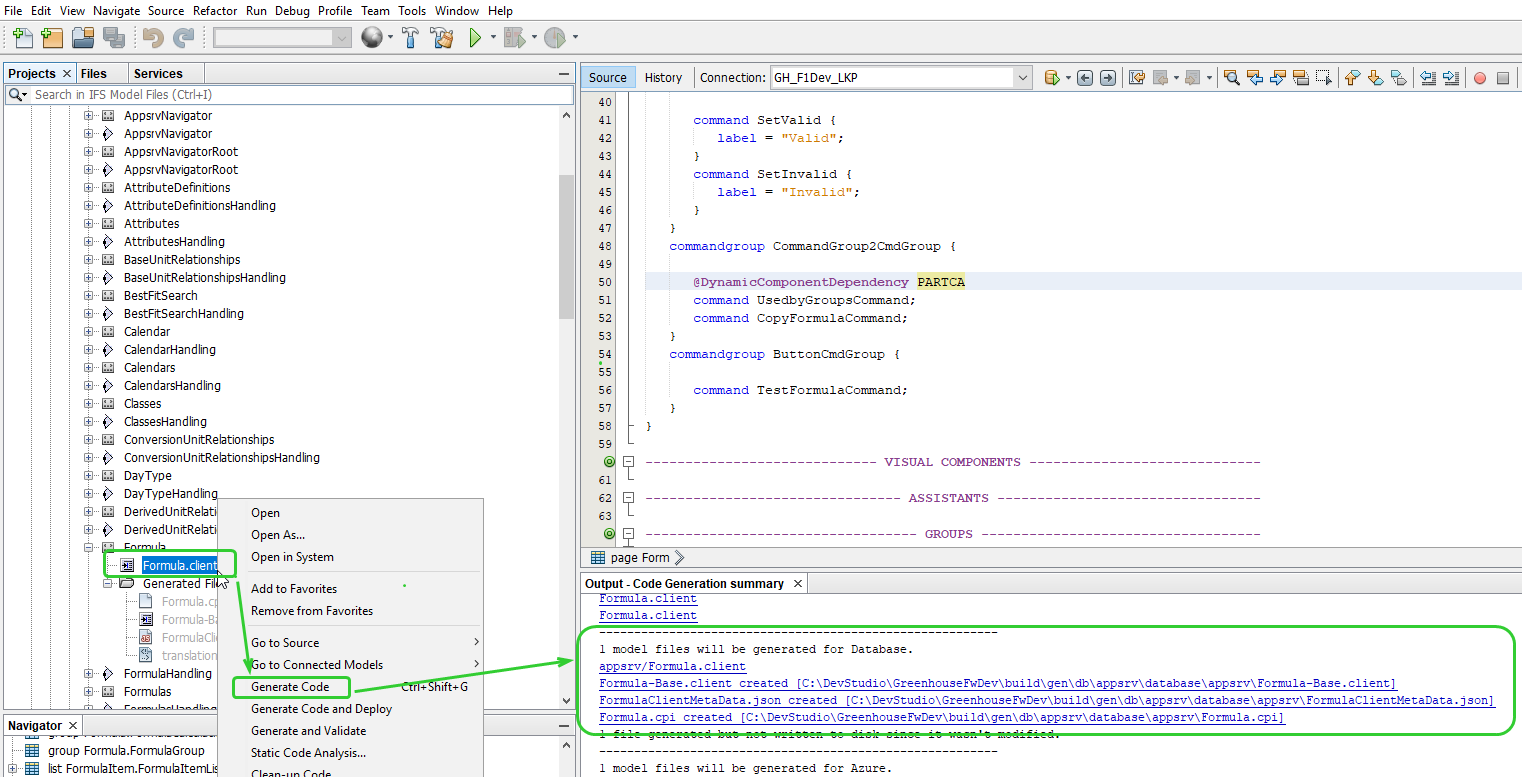Select the Next Bookmark editor icon
This screenshot has width=1522, height=777.
(x=1375, y=77)
